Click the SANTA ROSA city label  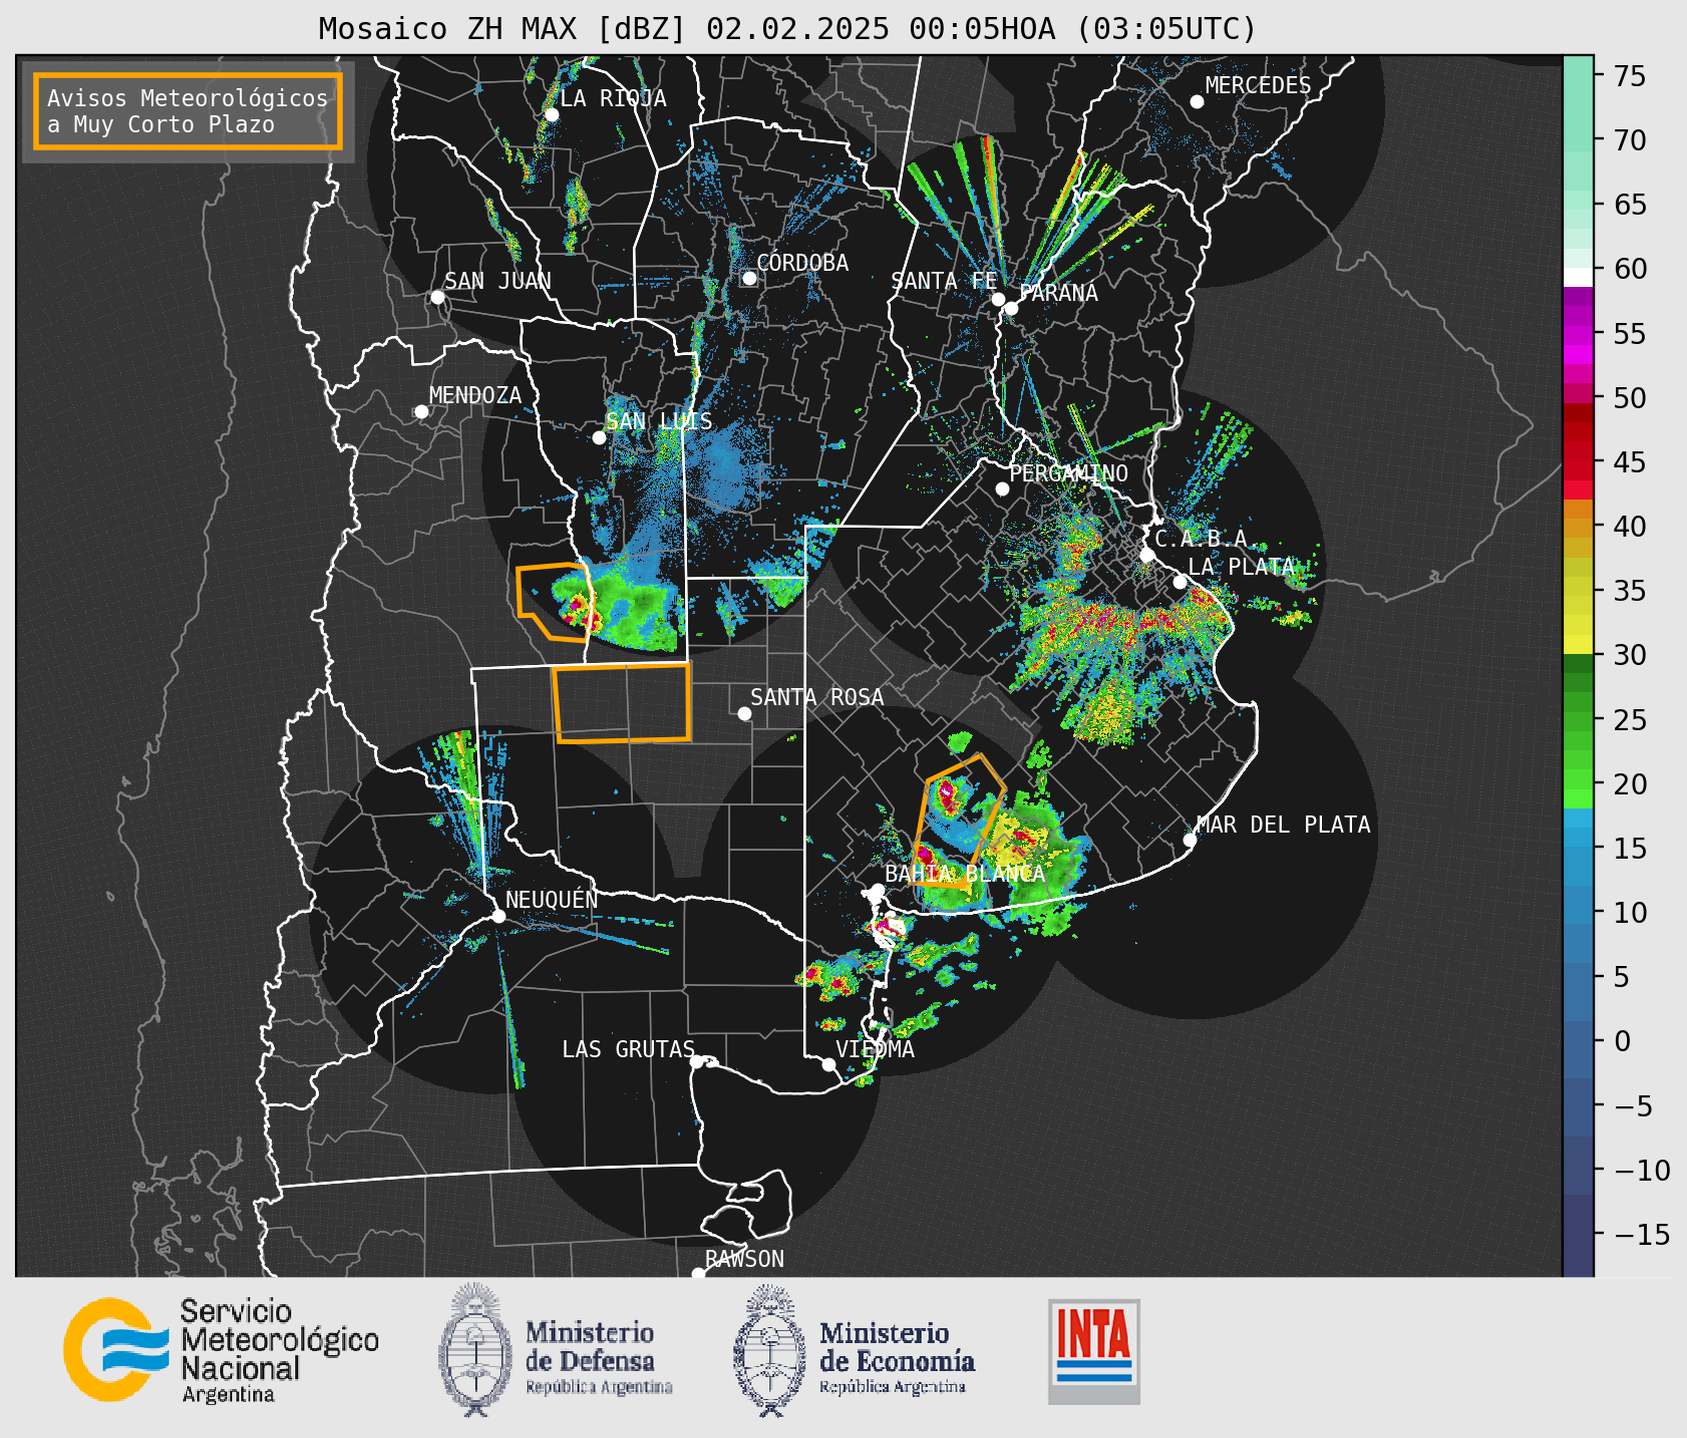[x=817, y=697]
